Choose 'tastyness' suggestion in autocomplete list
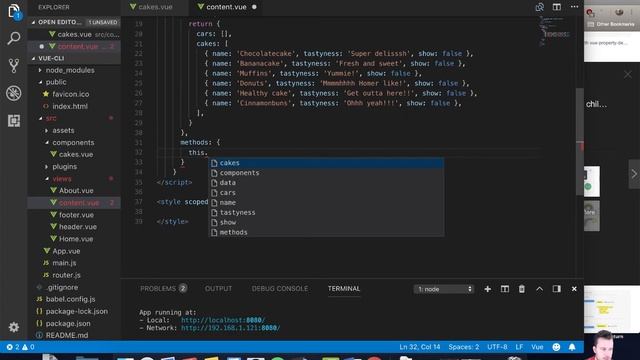This screenshot has height=360, width=640. point(327,212)
